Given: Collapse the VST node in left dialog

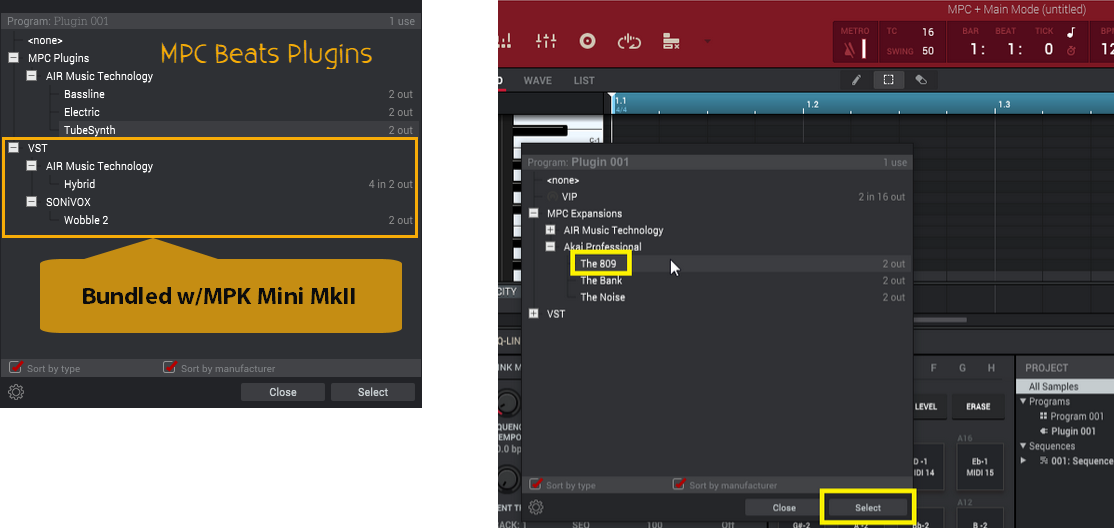Looking at the screenshot, I should click(x=13, y=148).
